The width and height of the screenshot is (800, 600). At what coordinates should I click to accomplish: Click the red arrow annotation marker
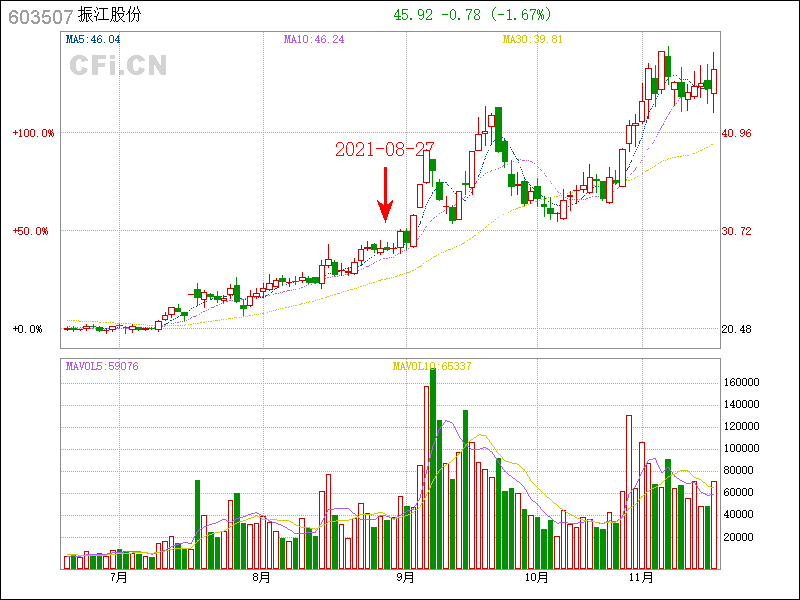[x=385, y=195]
